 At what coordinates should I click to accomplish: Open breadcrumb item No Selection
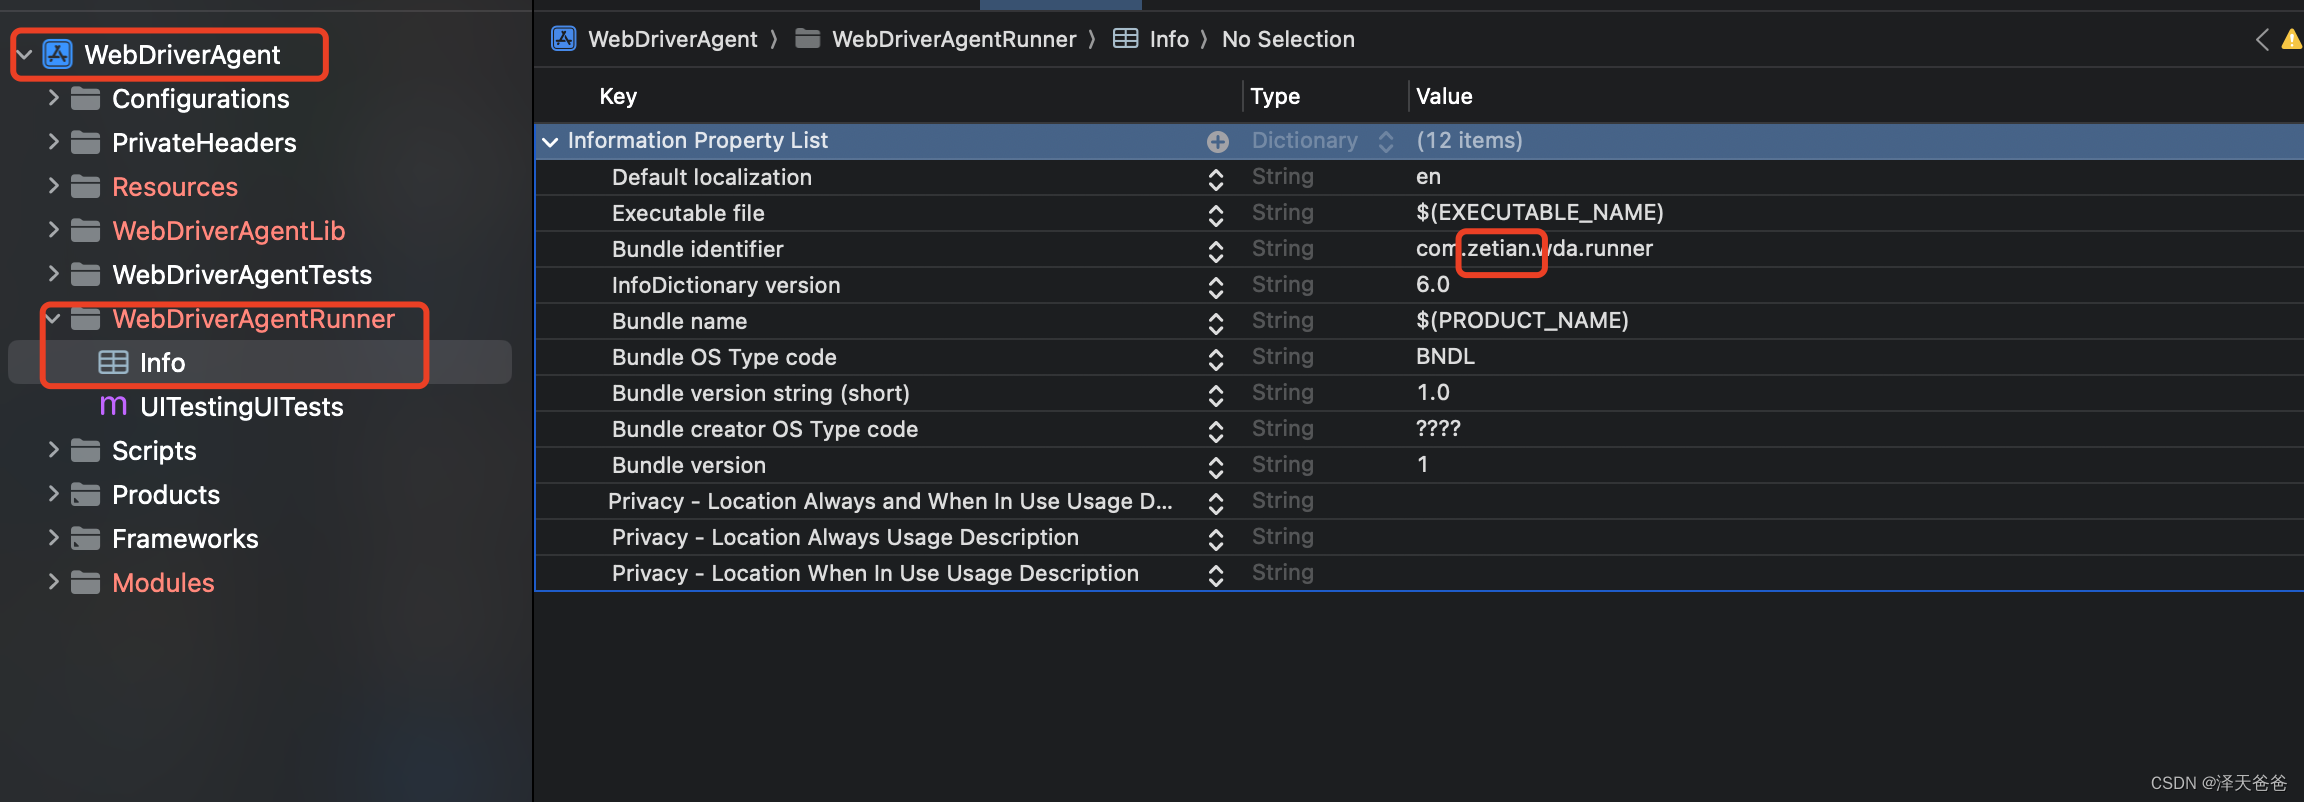point(1288,39)
